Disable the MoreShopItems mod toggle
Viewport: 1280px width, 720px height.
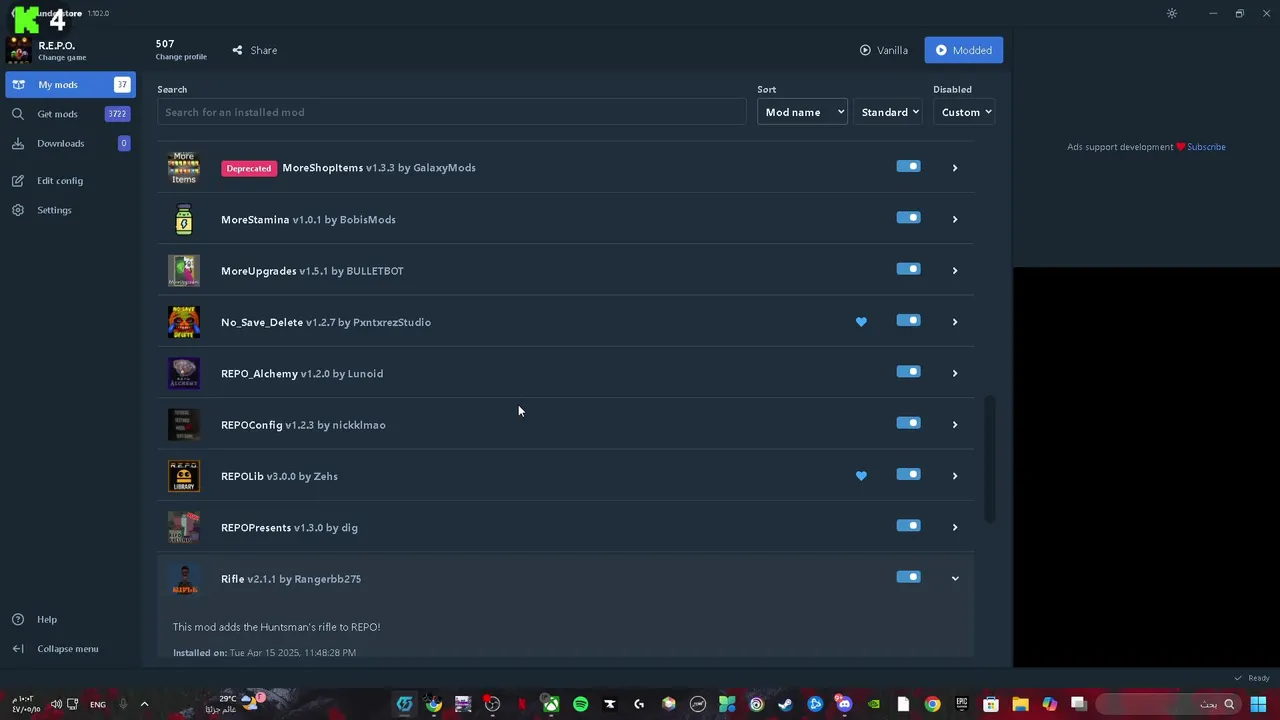click(x=908, y=166)
